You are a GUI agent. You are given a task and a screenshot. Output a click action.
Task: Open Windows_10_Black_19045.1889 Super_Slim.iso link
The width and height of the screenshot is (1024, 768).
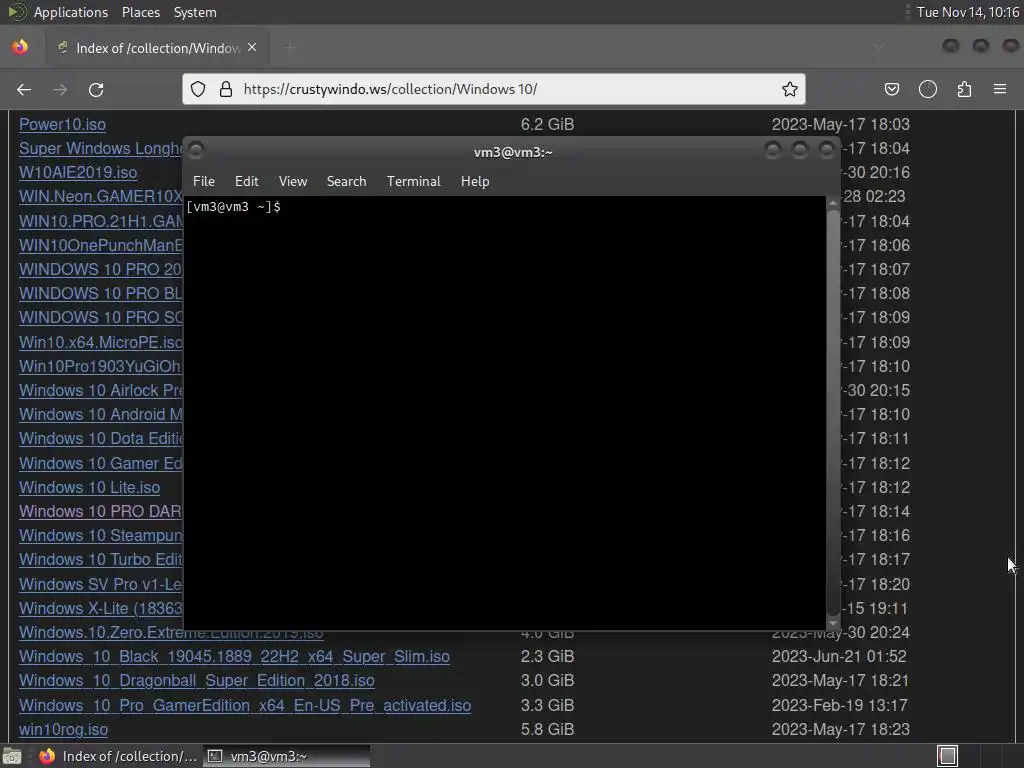point(234,656)
